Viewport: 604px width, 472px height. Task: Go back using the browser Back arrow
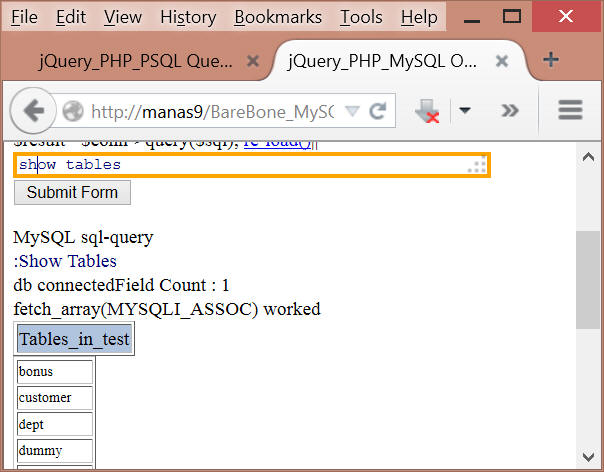point(33,111)
